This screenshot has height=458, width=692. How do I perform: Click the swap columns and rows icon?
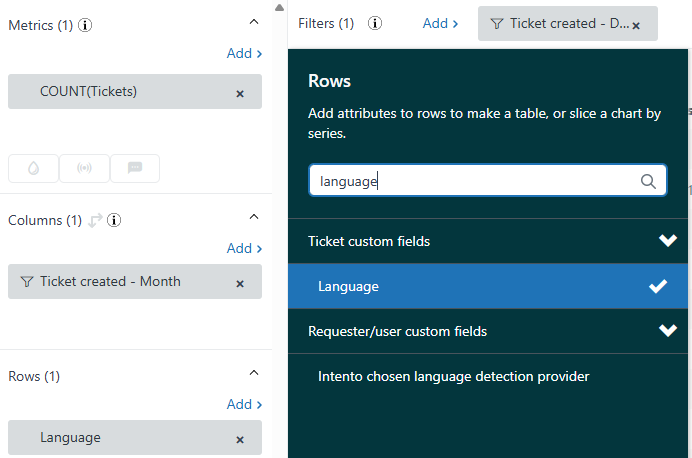click(96, 220)
